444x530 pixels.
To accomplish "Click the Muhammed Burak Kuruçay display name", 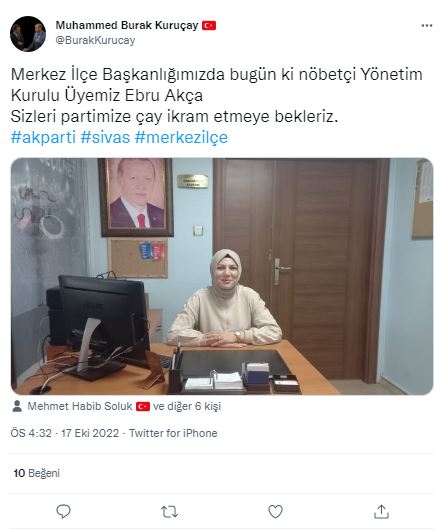I will (127, 25).
